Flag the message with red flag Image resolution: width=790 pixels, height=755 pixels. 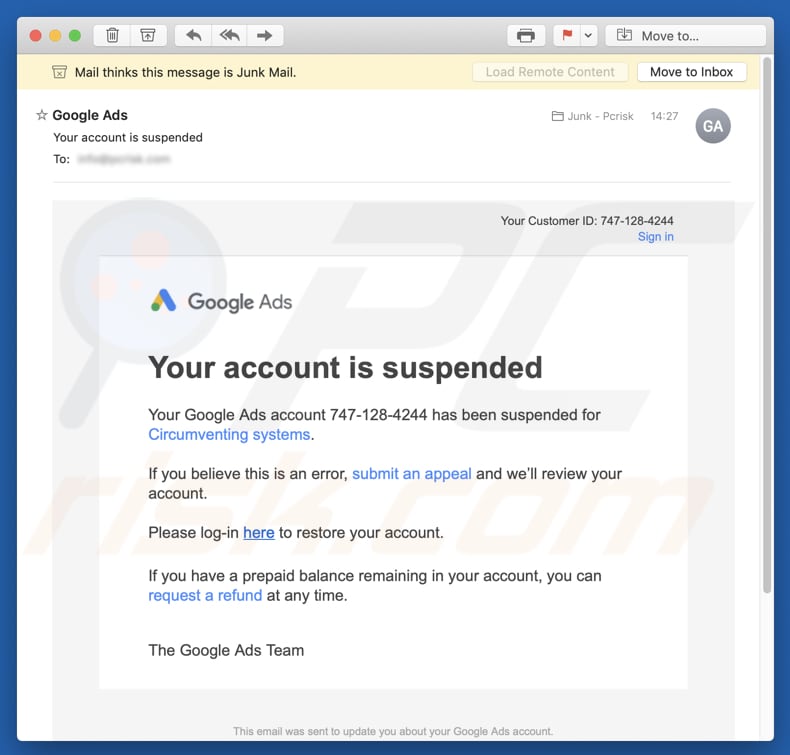(x=567, y=36)
